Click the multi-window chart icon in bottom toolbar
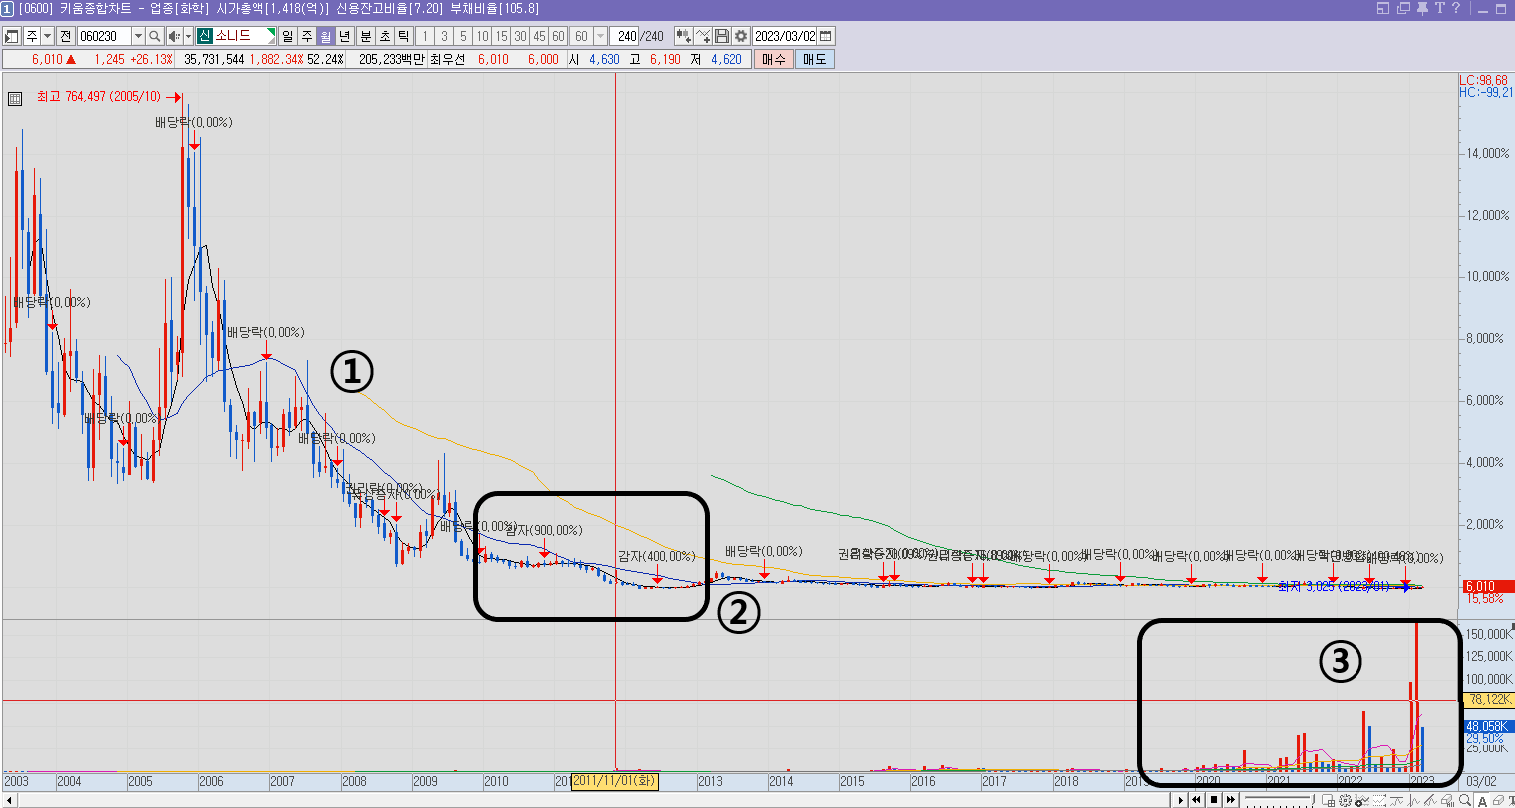Screen dimensions: 1515x808 click(x=1328, y=800)
